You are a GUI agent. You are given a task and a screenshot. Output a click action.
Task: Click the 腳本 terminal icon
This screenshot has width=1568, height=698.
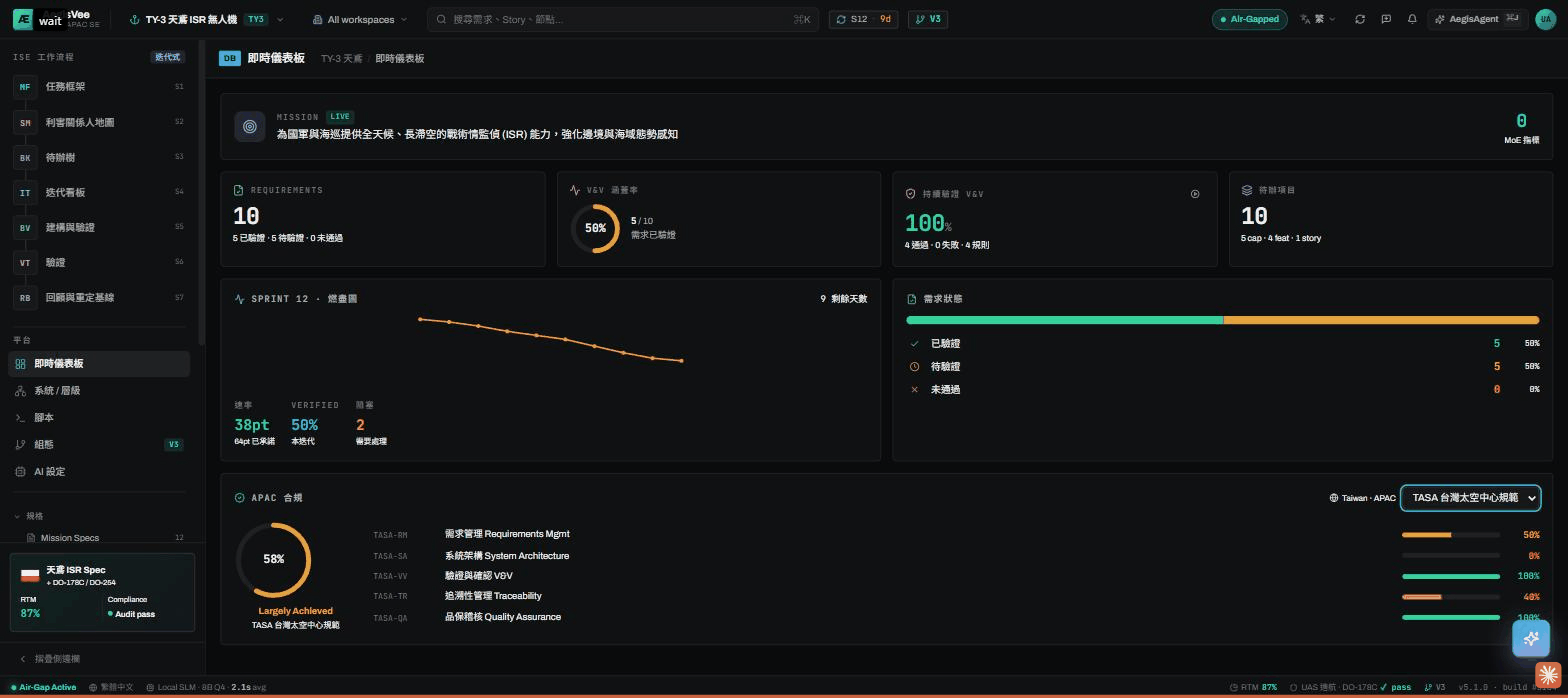pos(20,418)
